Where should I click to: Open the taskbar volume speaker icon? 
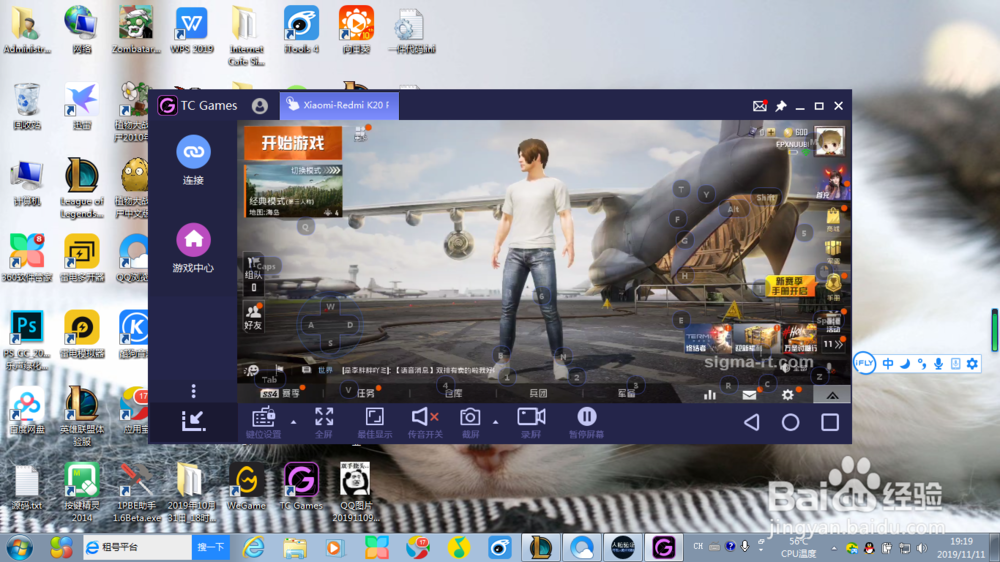pos(922,548)
